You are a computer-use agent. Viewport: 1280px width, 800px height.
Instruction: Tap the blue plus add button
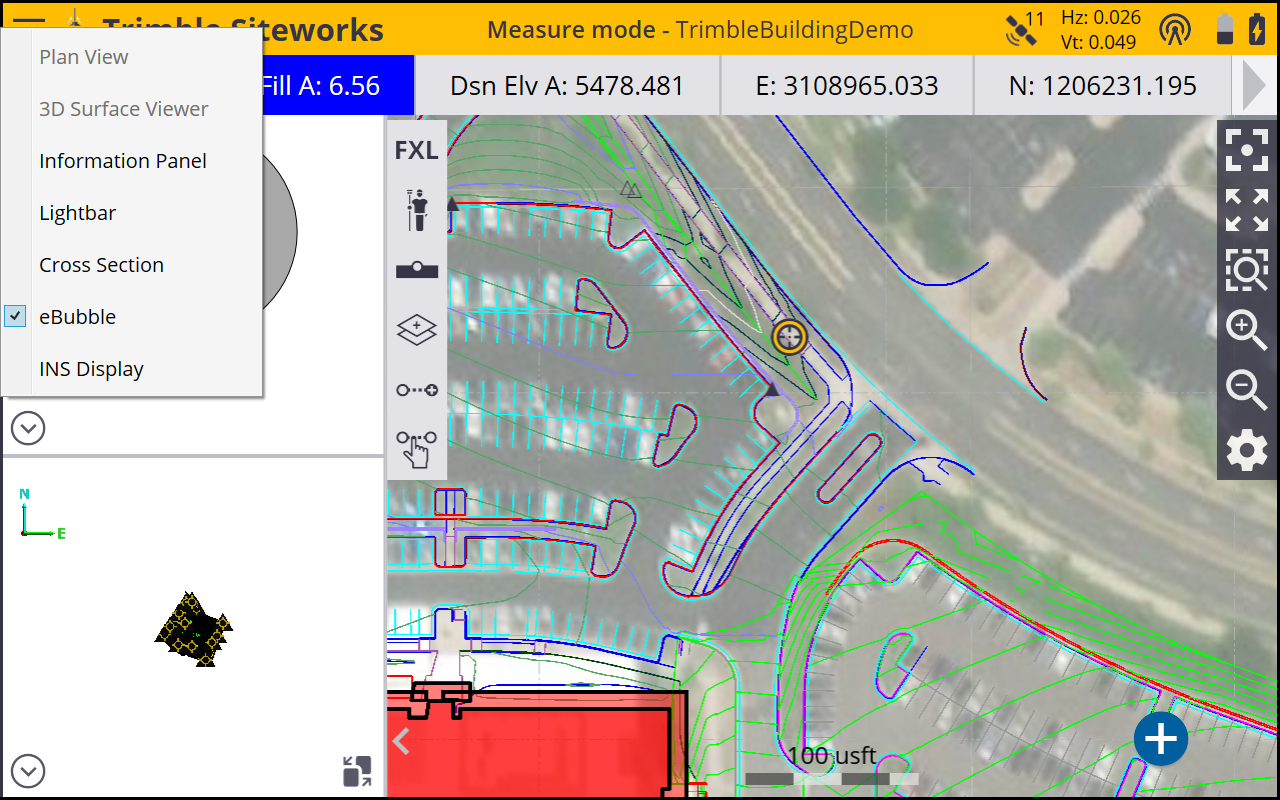pyautogui.click(x=1161, y=740)
